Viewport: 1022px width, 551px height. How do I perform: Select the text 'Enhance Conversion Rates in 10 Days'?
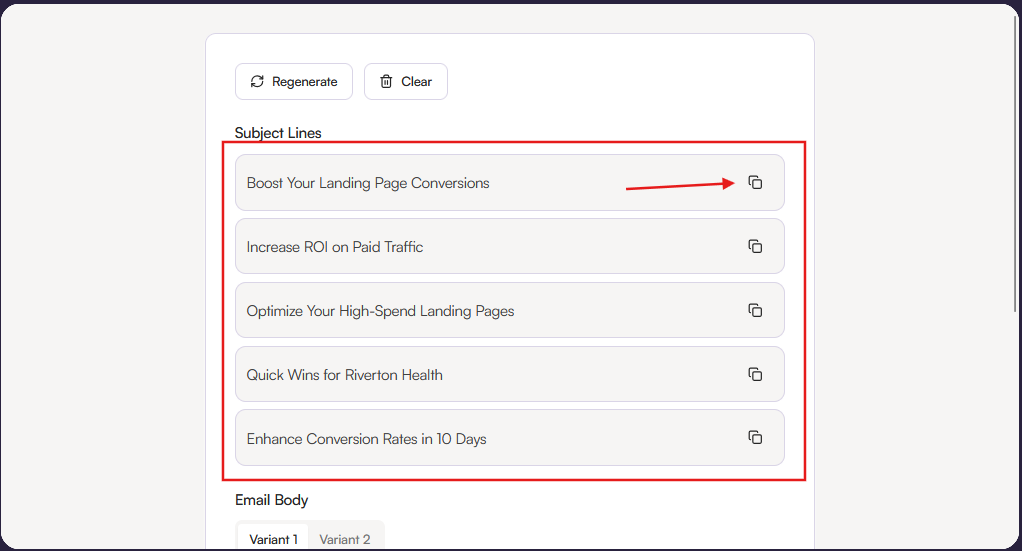click(366, 439)
